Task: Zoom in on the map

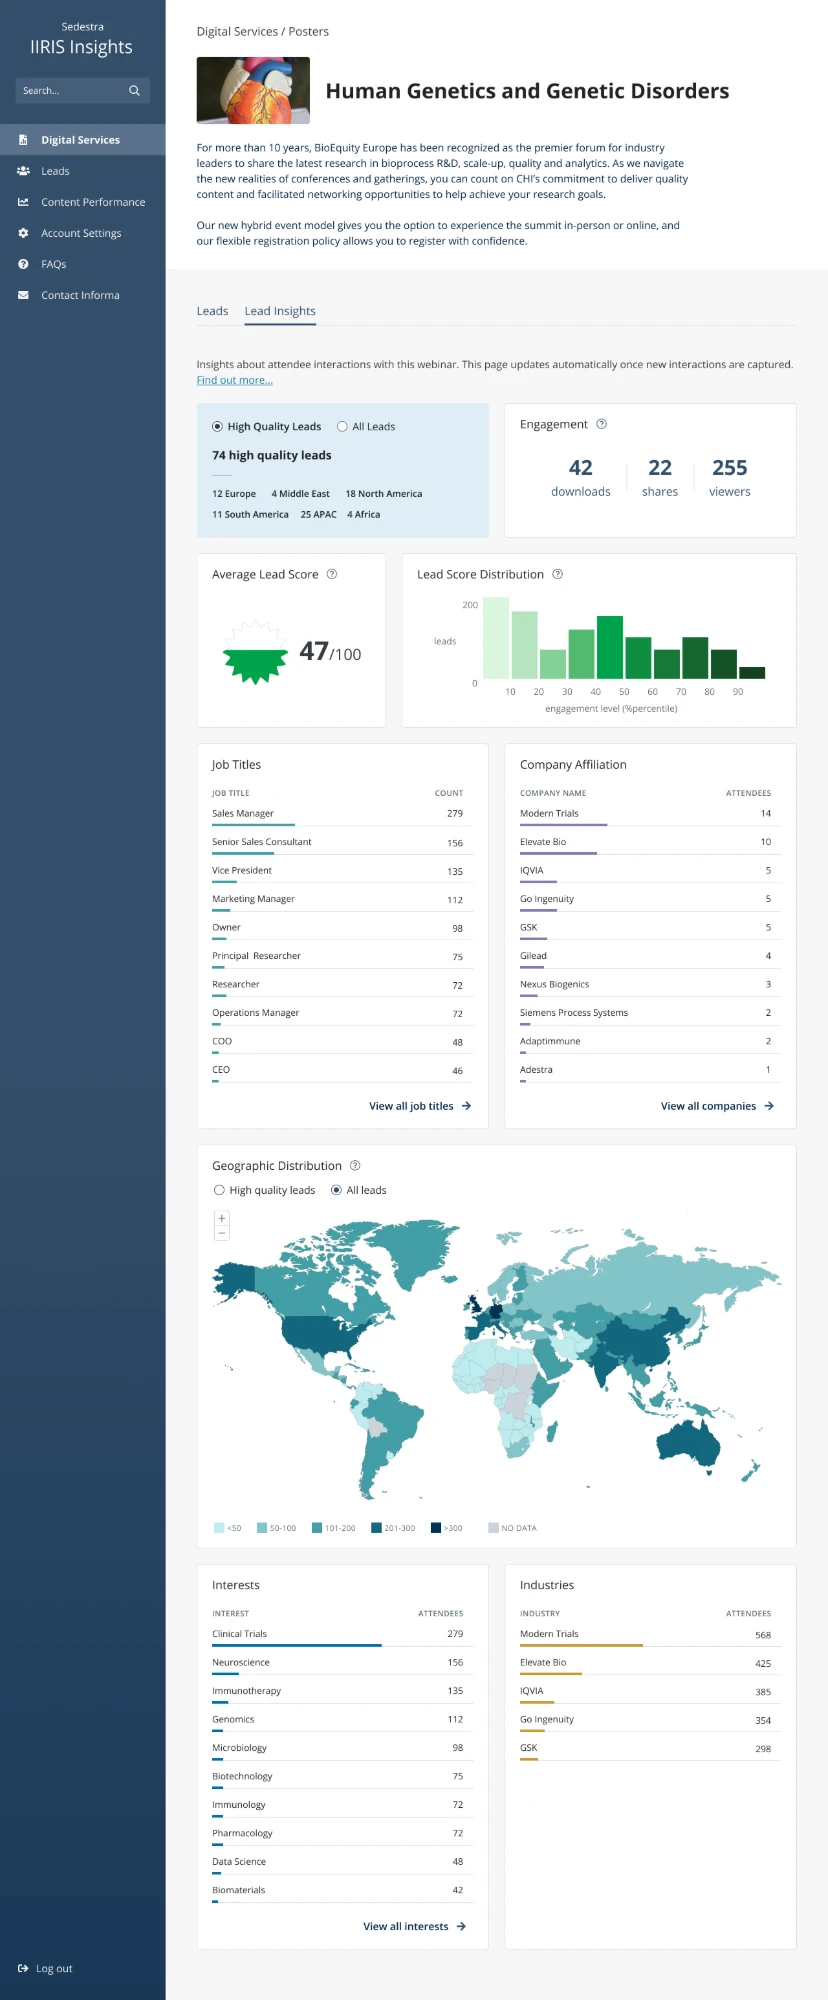Action: point(222,1218)
